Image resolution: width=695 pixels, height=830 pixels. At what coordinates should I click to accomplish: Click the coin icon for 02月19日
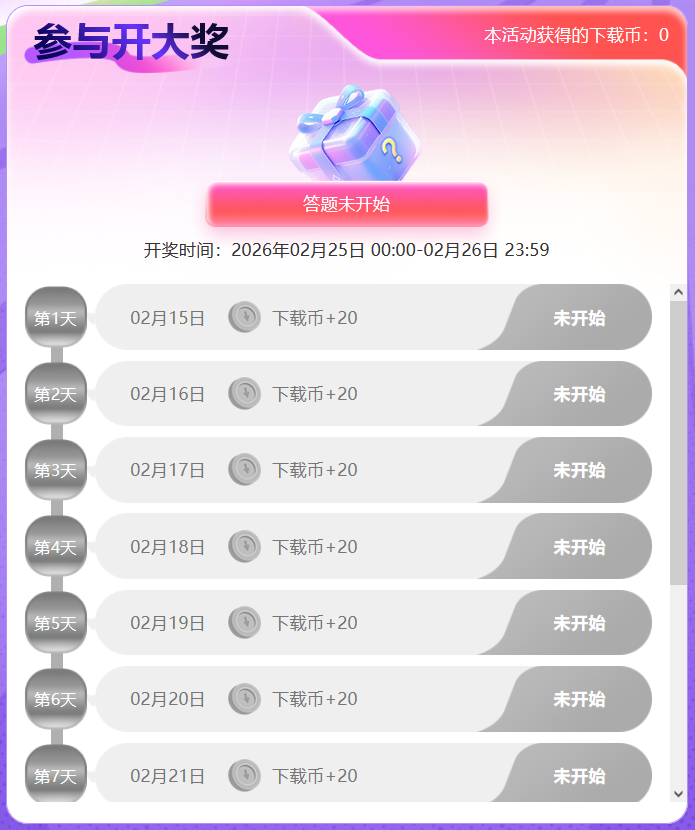244,623
